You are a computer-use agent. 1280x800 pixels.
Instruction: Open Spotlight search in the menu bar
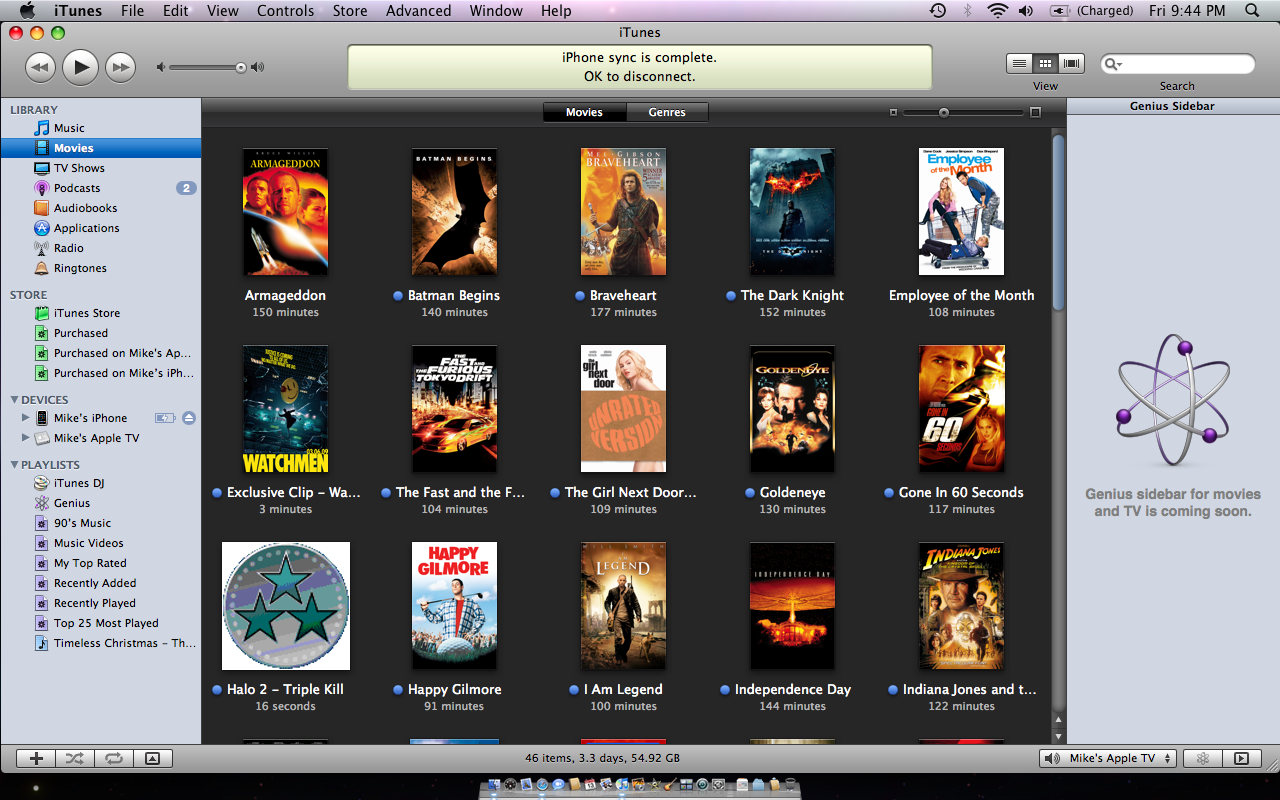point(1252,11)
